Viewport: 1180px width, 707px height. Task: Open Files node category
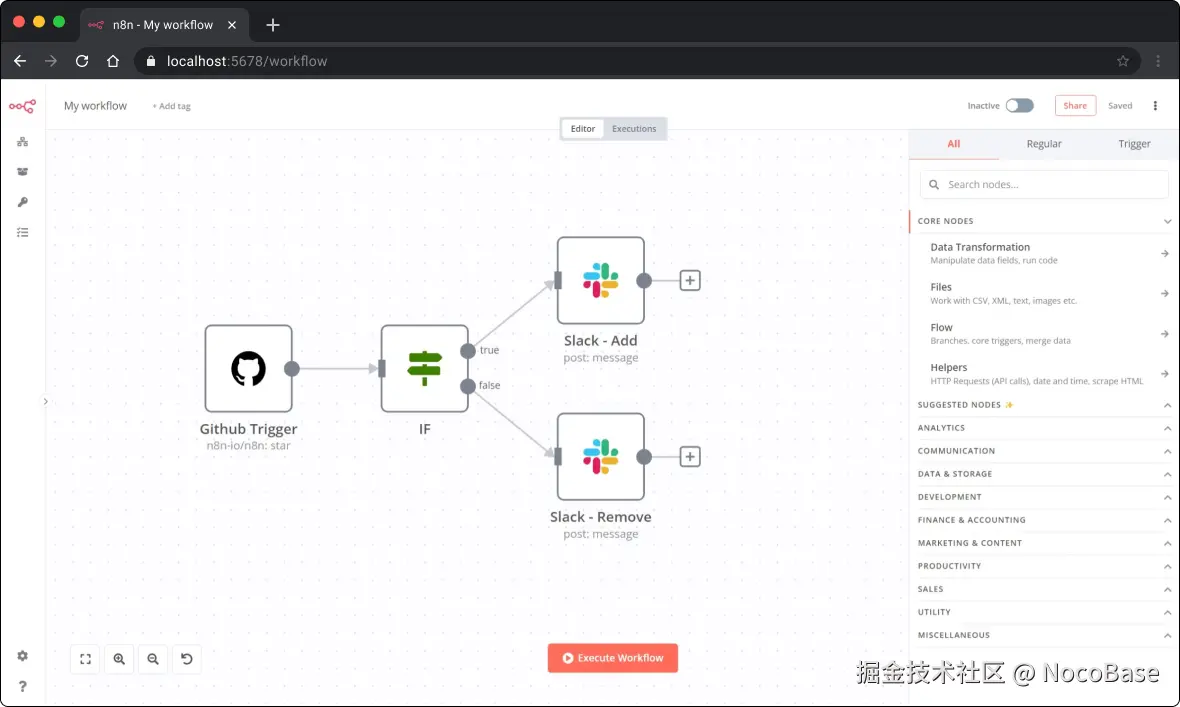tap(1044, 293)
